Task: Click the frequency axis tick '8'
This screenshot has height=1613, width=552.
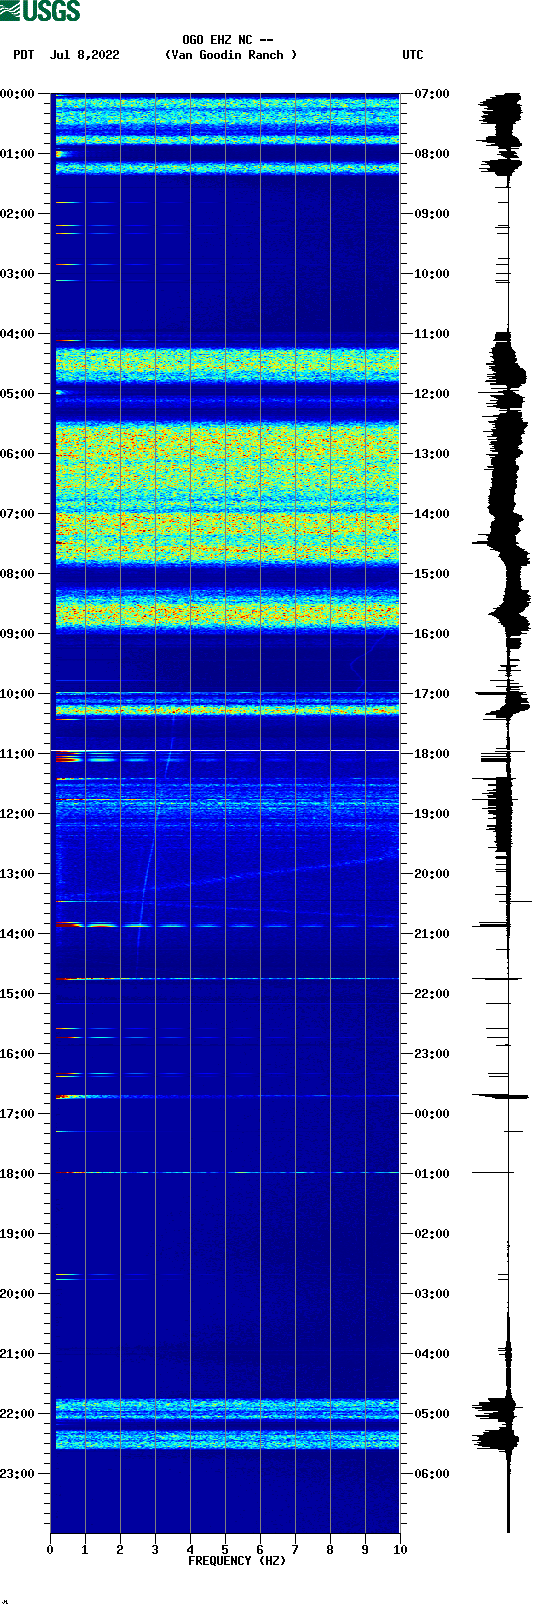Action: 330,1550
